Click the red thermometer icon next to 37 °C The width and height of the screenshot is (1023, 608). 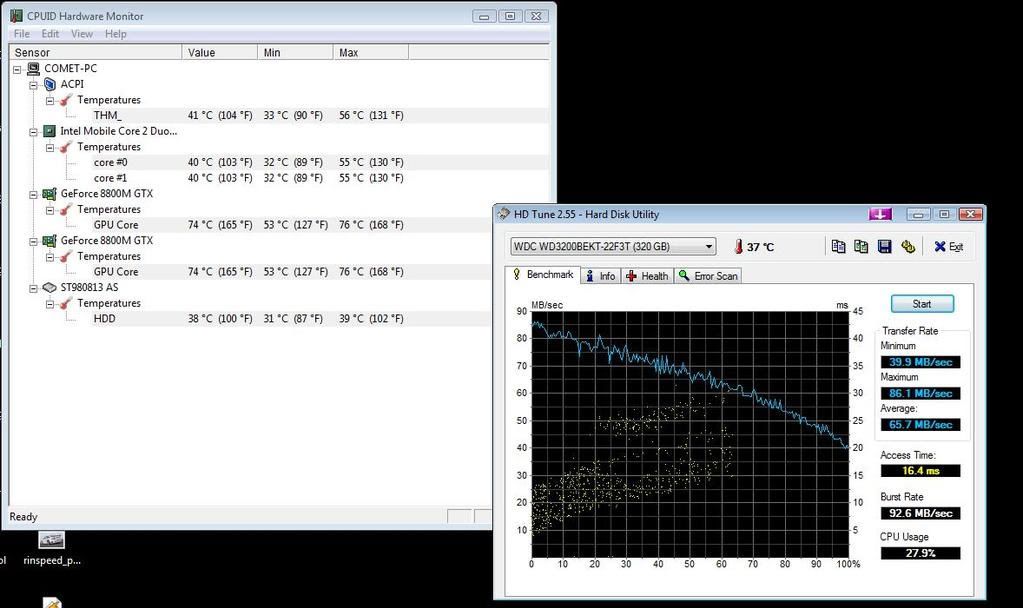pos(739,247)
